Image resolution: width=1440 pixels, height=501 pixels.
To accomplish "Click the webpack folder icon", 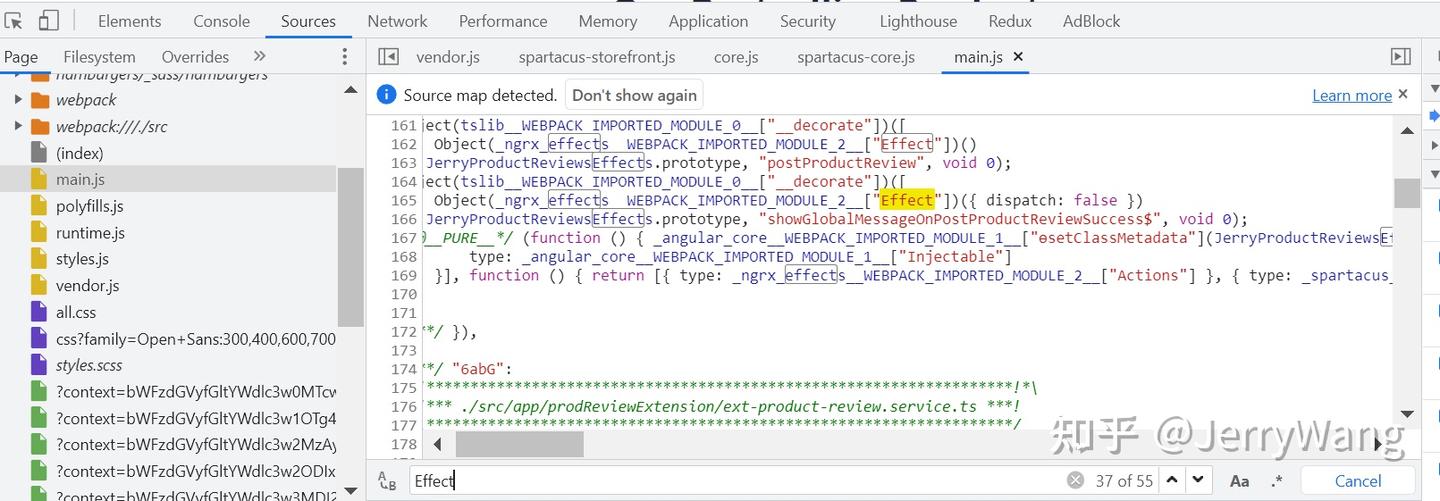I will coord(40,100).
